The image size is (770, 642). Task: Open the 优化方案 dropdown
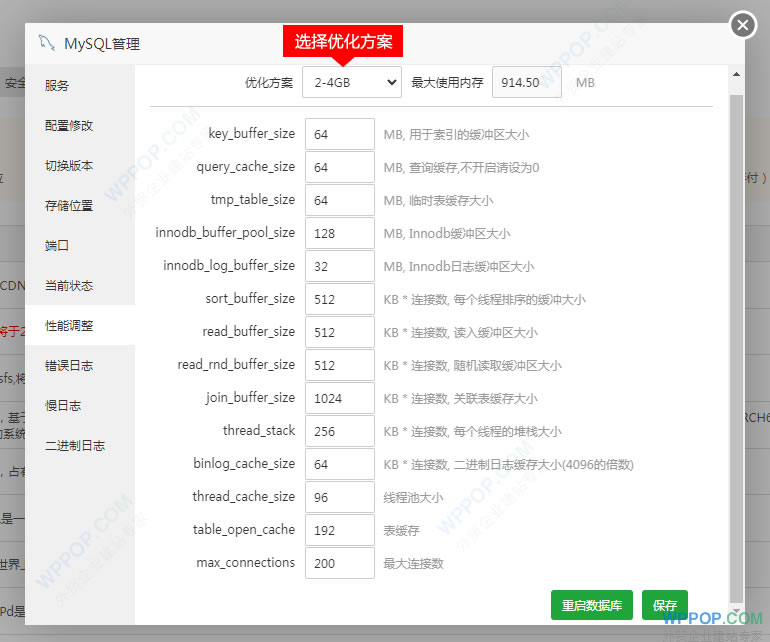pos(352,83)
